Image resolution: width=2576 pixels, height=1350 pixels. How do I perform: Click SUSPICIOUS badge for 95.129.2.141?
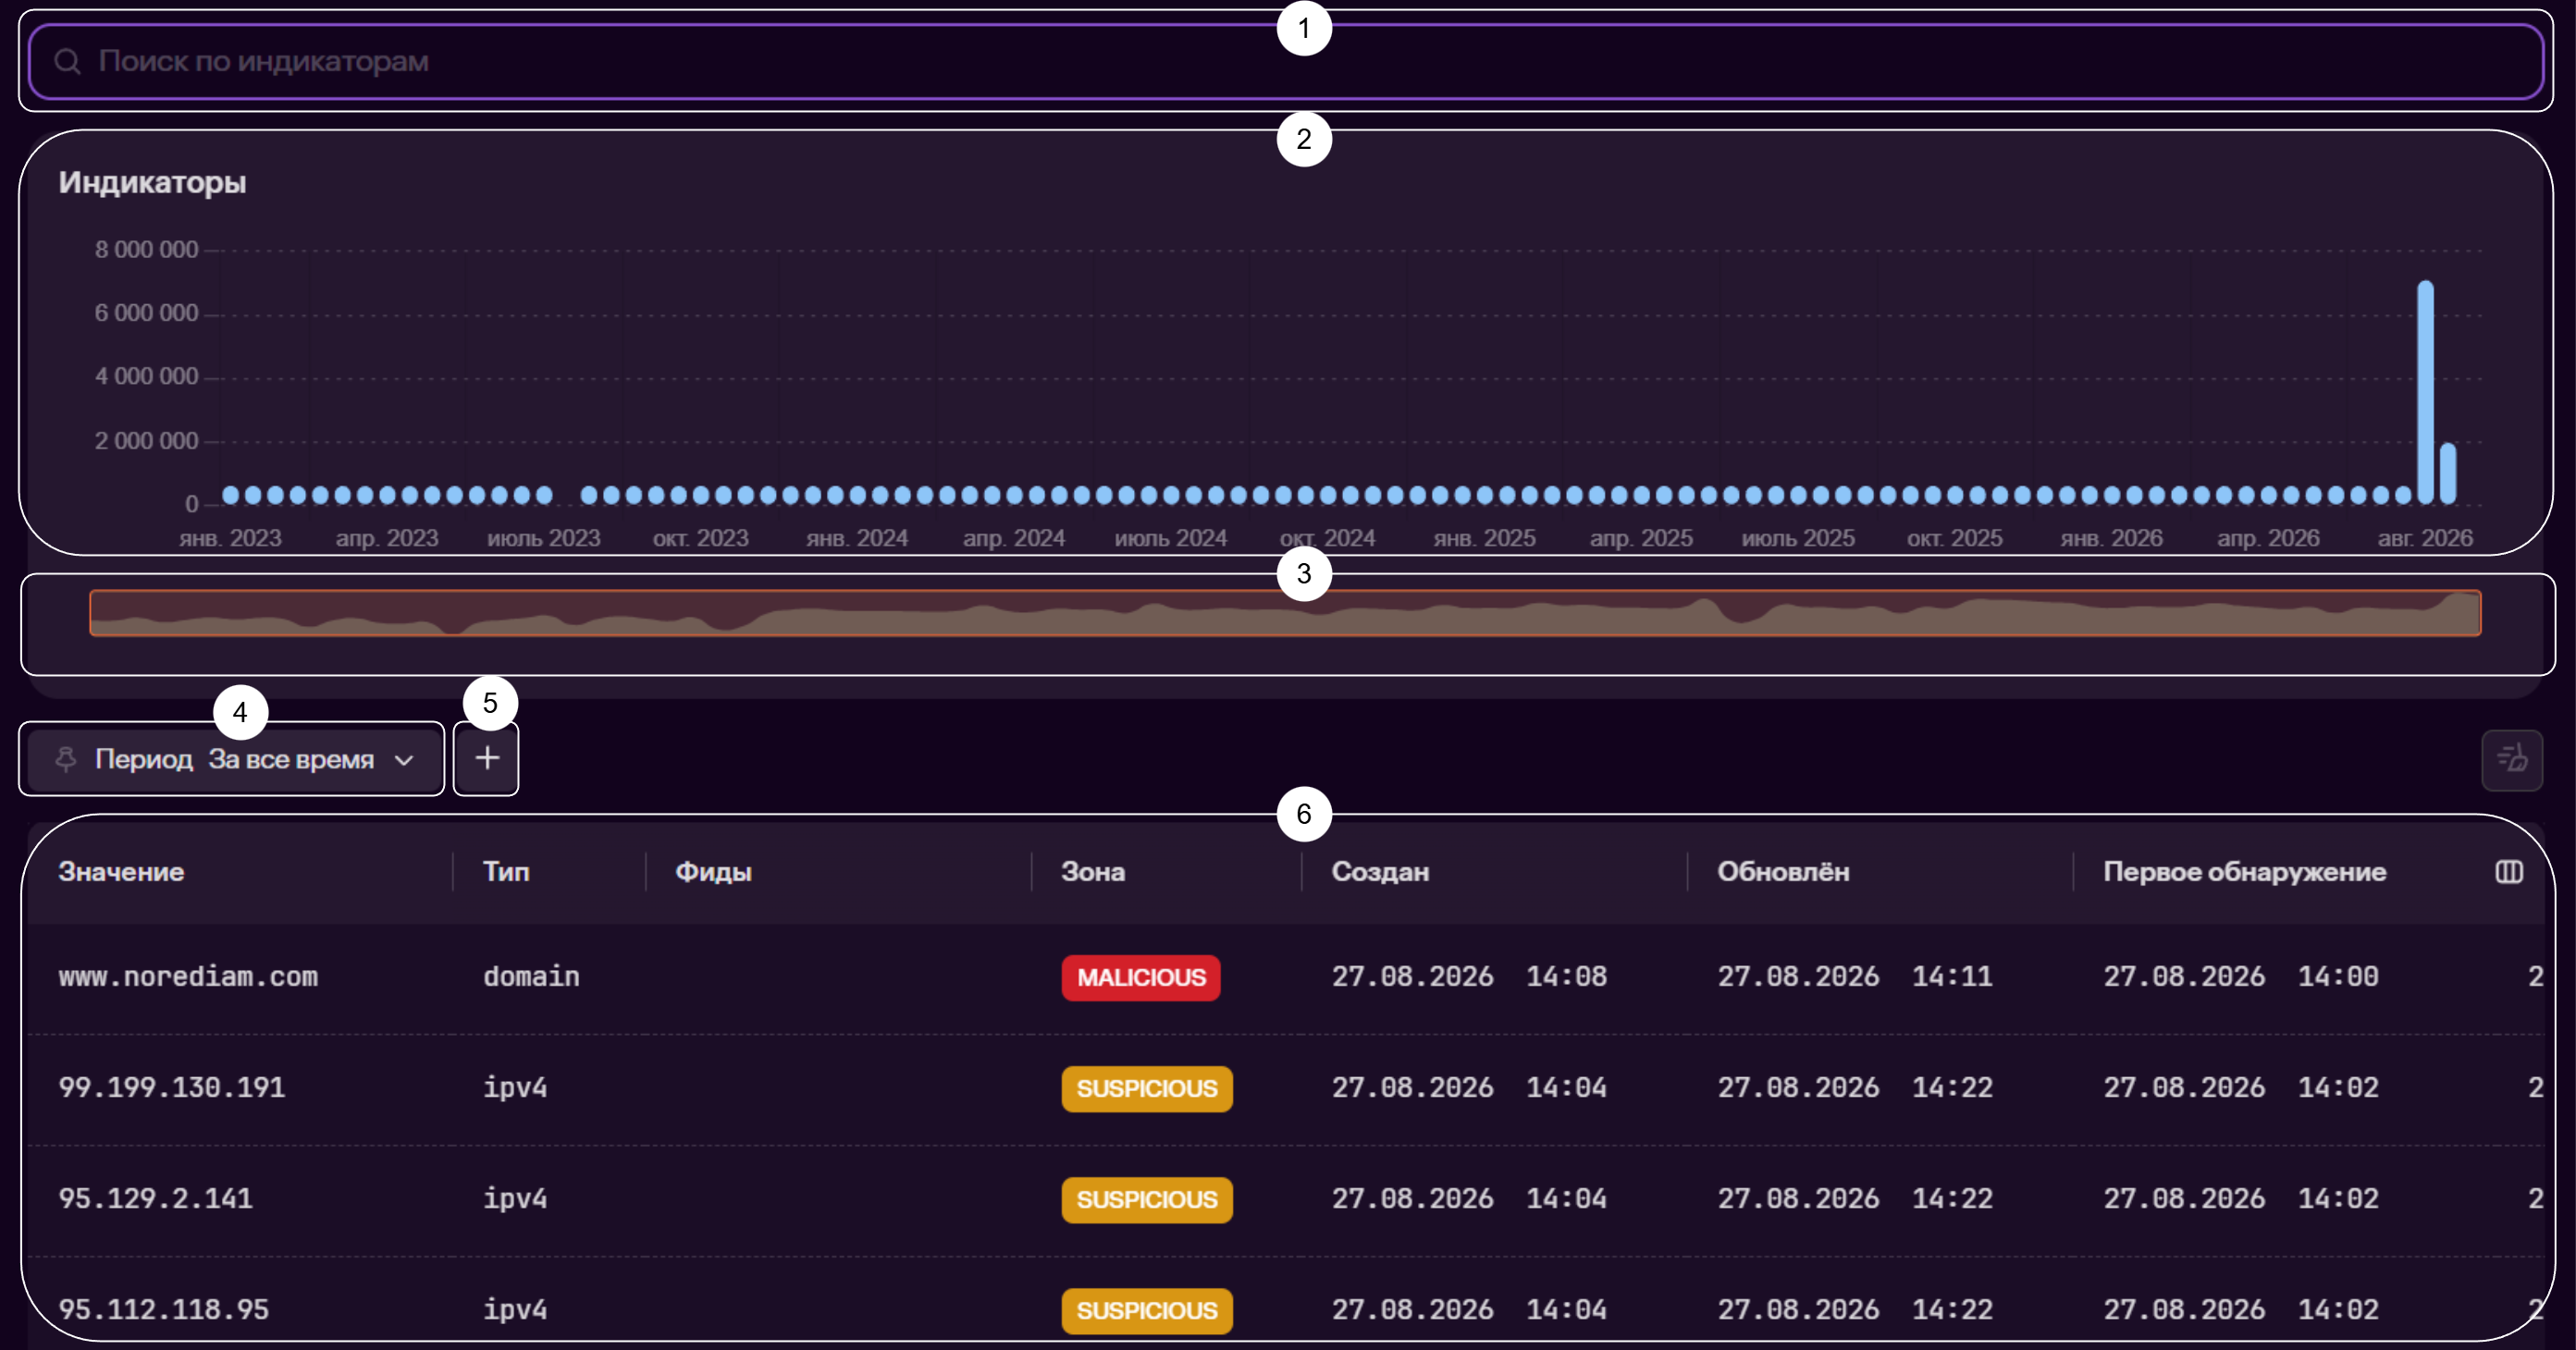coord(1147,1200)
